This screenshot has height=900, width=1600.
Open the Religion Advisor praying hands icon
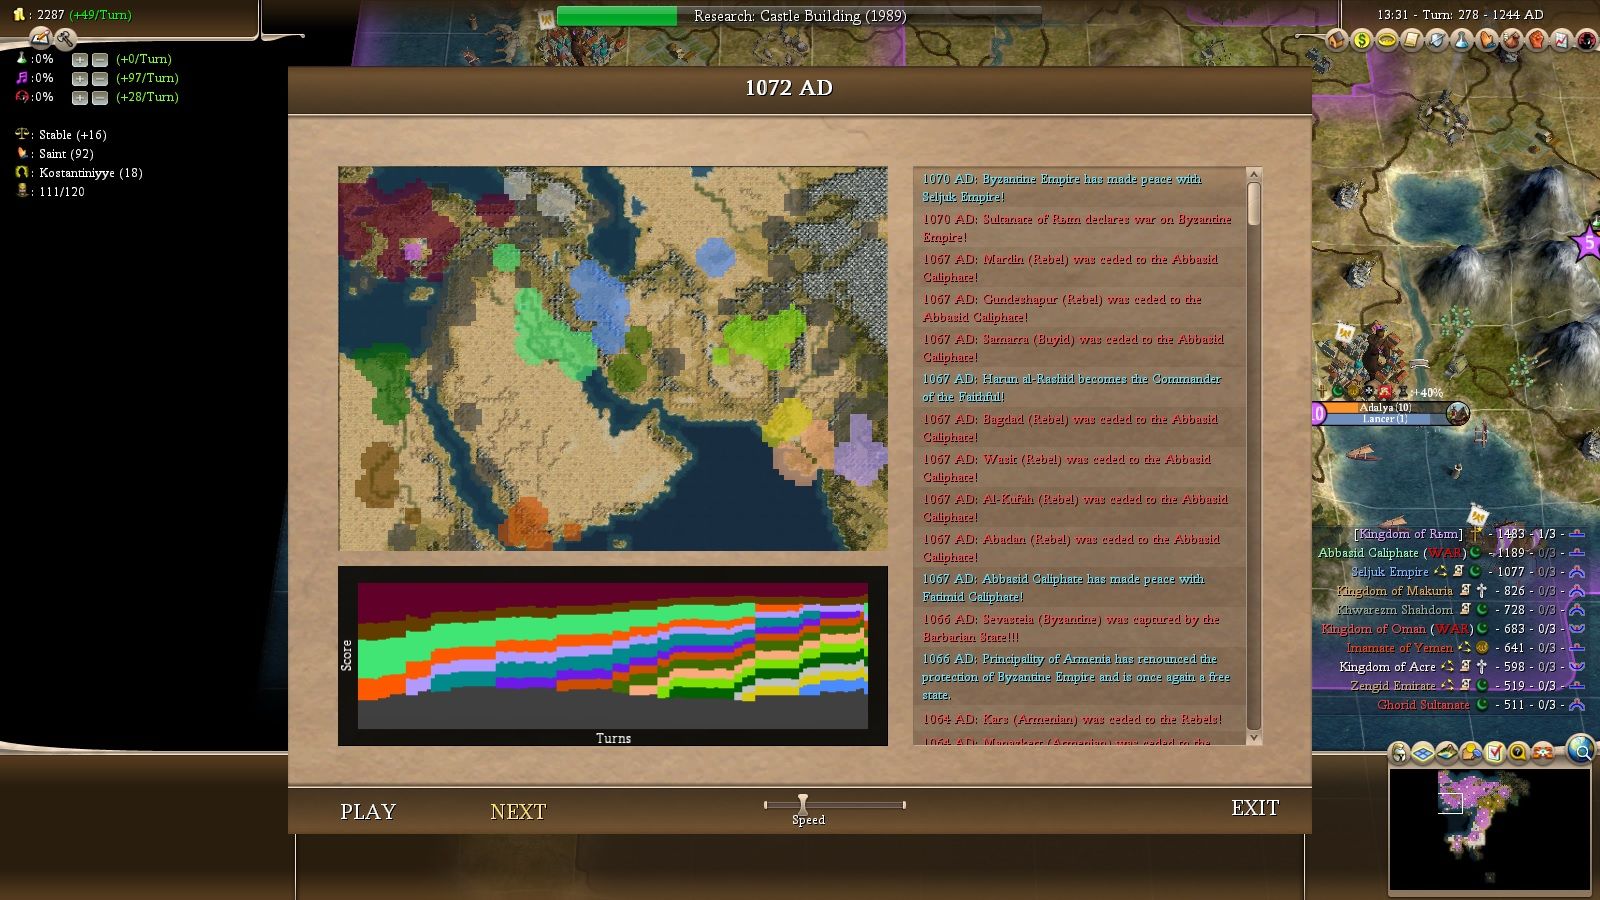(x=1487, y=40)
